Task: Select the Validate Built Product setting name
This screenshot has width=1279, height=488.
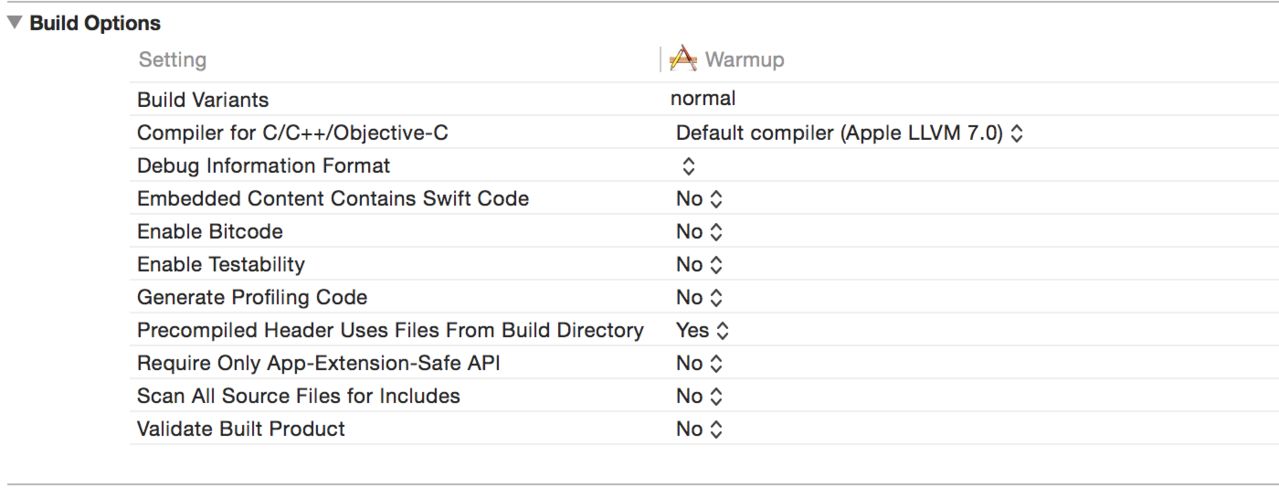Action: (x=241, y=429)
